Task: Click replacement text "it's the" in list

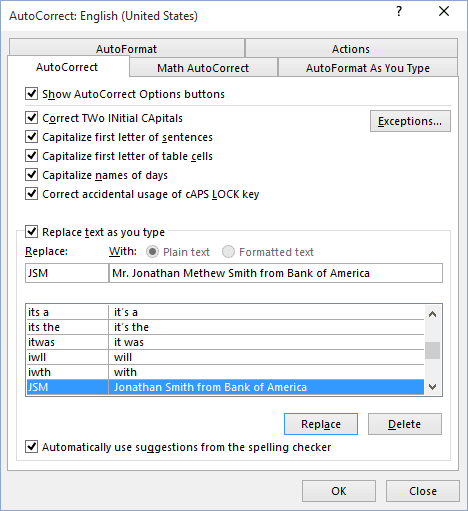Action: (x=131, y=327)
